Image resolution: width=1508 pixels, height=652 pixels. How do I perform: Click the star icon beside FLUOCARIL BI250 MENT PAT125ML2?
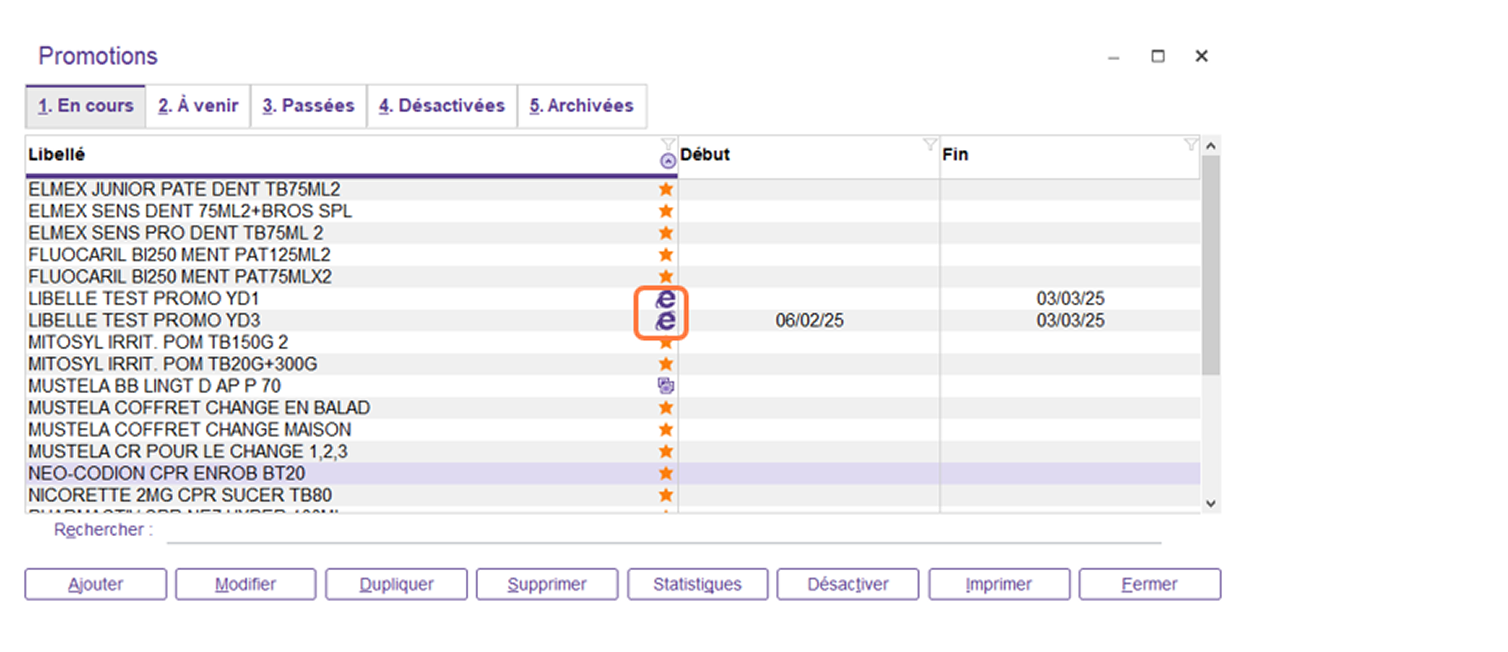[666, 255]
